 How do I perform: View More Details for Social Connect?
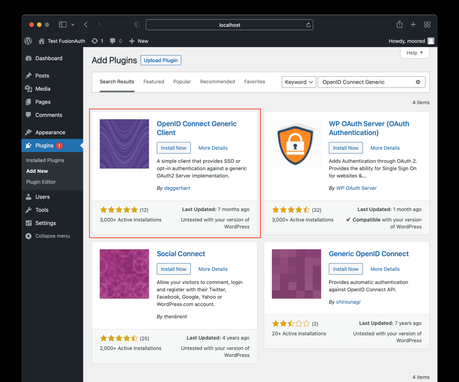pos(213,269)
